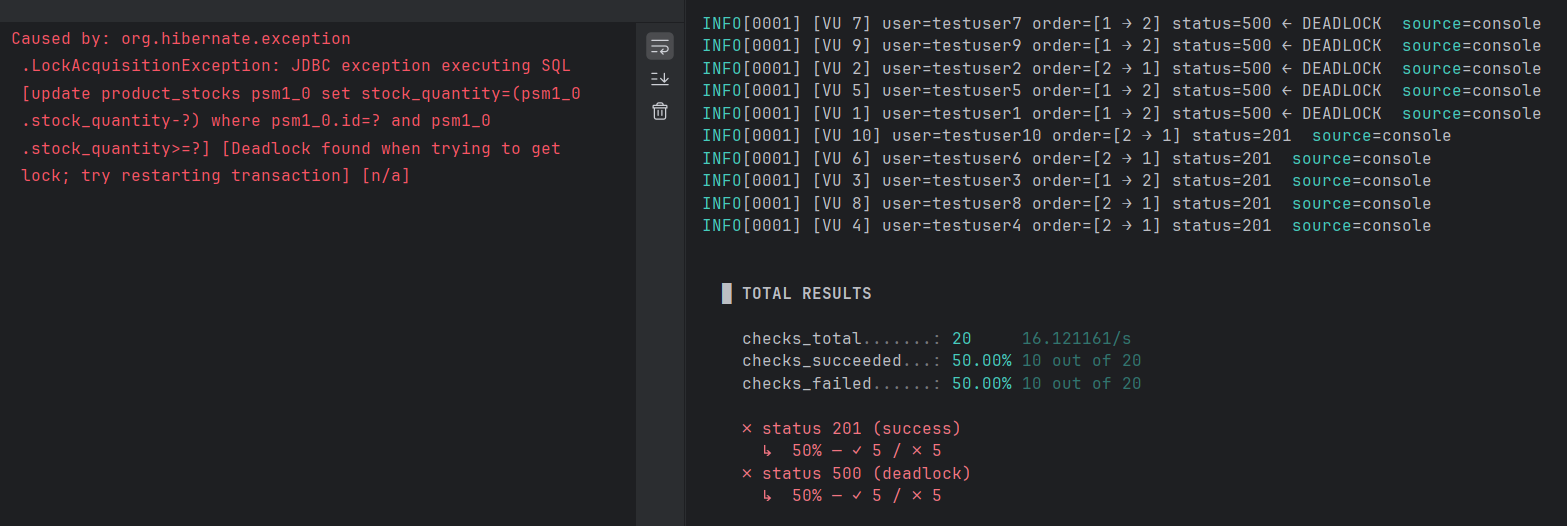Click the scroll to end icon
1567x526 pixels.
click(660, 78)
